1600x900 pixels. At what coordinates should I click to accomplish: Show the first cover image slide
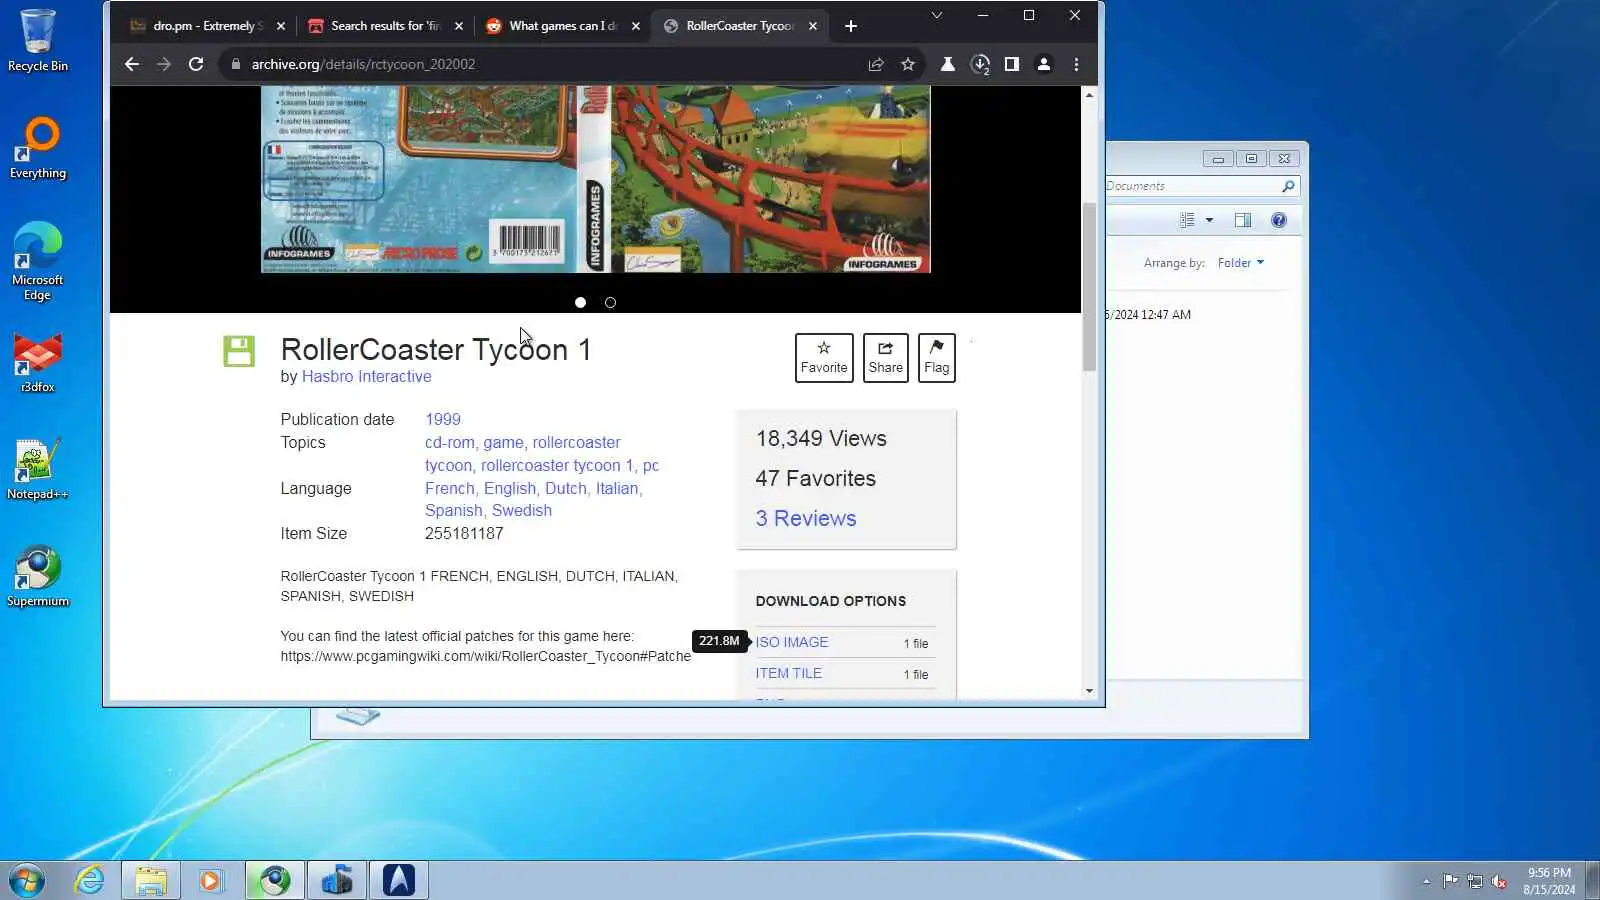[580, 302]
